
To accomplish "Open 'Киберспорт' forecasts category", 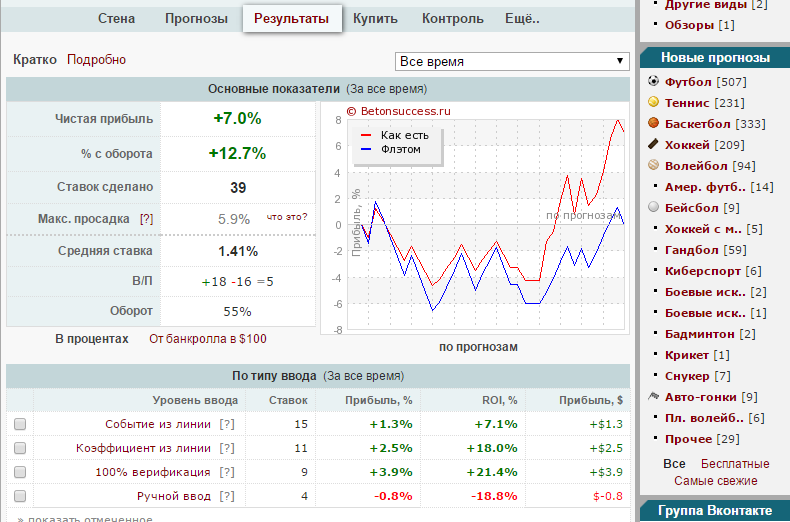I will [702, 271].
